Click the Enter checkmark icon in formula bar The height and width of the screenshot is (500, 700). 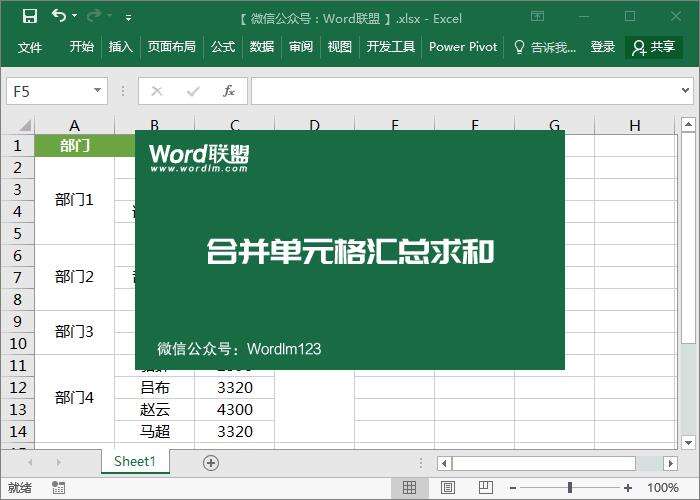[x=193, y=92]
